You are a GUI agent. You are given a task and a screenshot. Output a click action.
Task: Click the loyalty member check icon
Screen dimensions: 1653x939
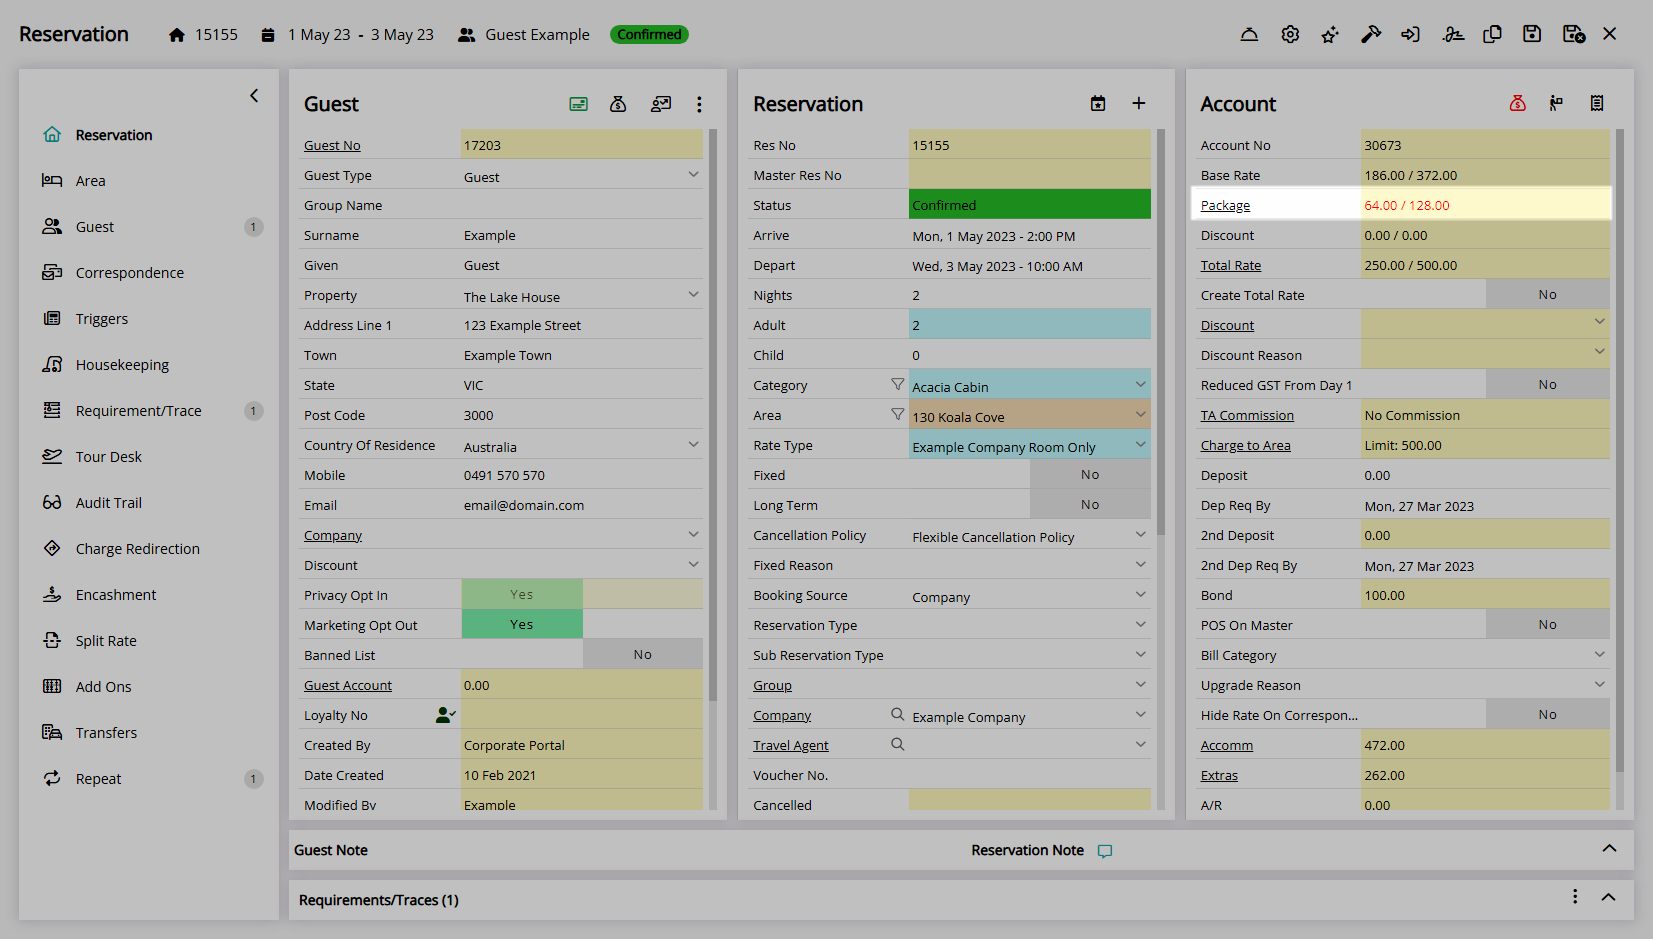(446, 715)
